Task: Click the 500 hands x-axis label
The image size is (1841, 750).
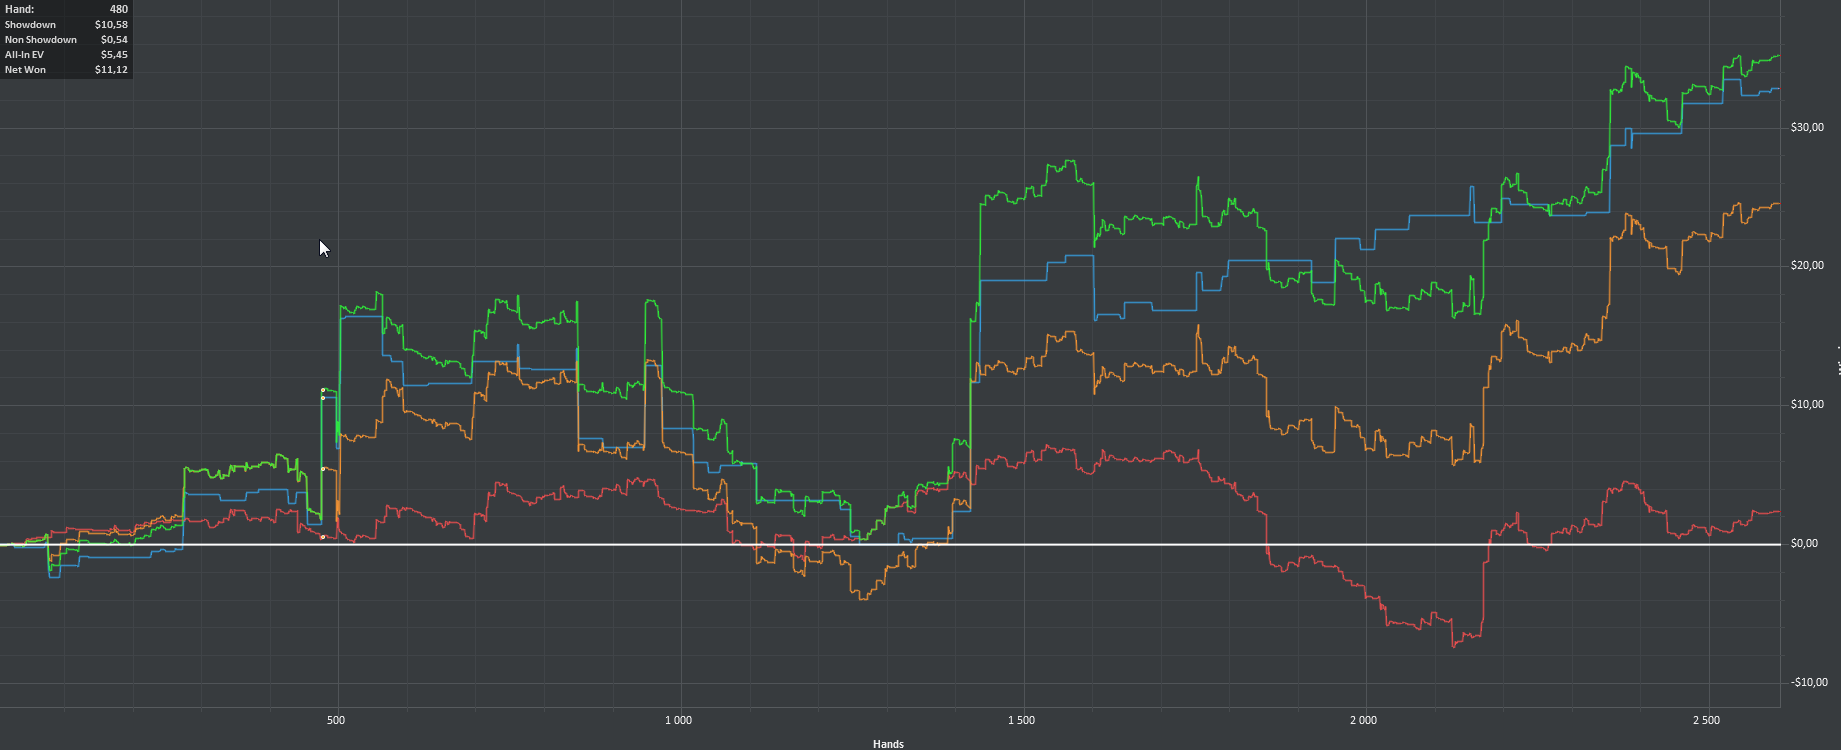Action: [x=336, y=720]
